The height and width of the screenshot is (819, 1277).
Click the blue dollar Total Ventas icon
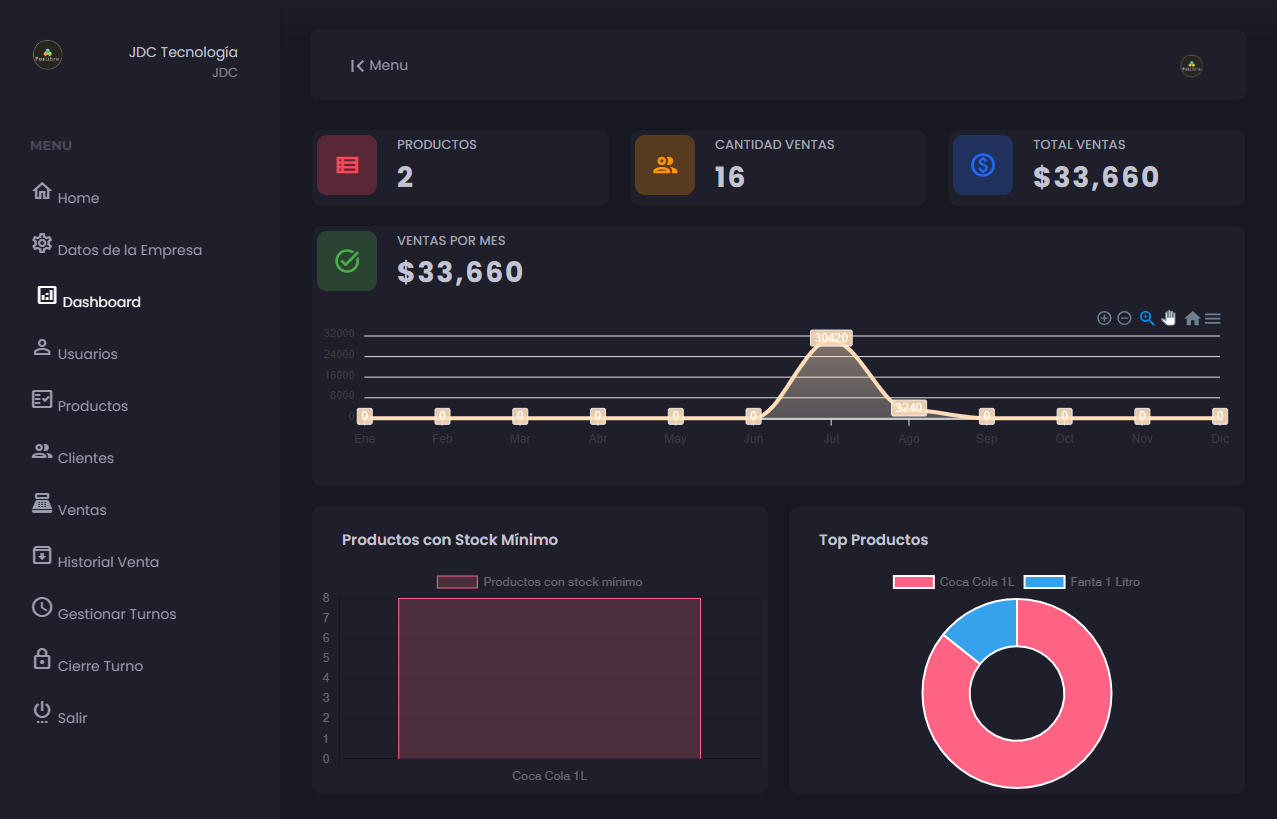(x=983, y=166)
